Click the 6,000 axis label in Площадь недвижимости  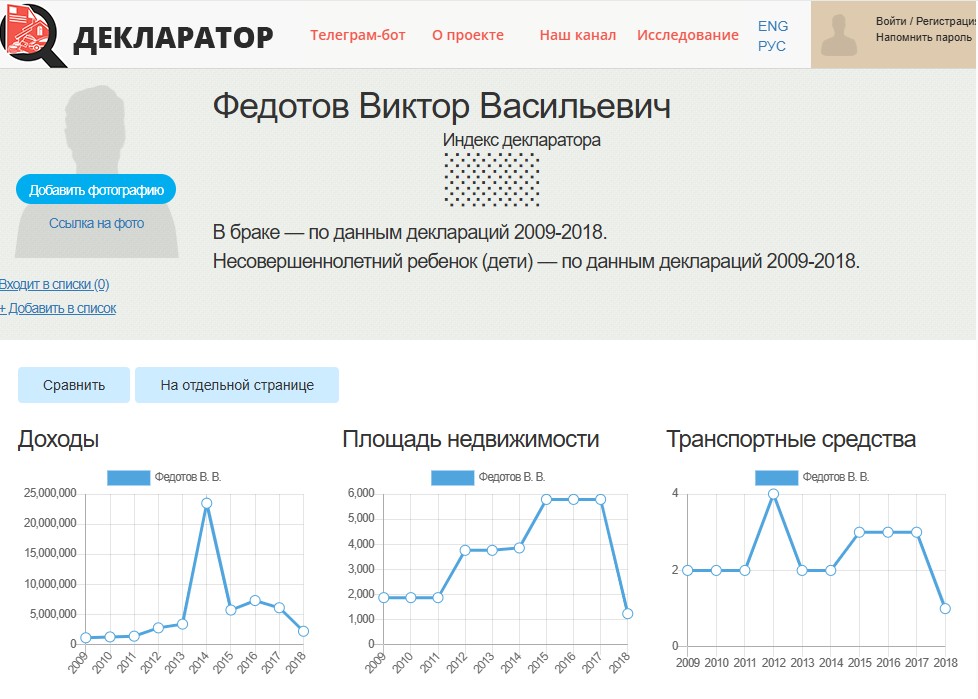[361, 493]
